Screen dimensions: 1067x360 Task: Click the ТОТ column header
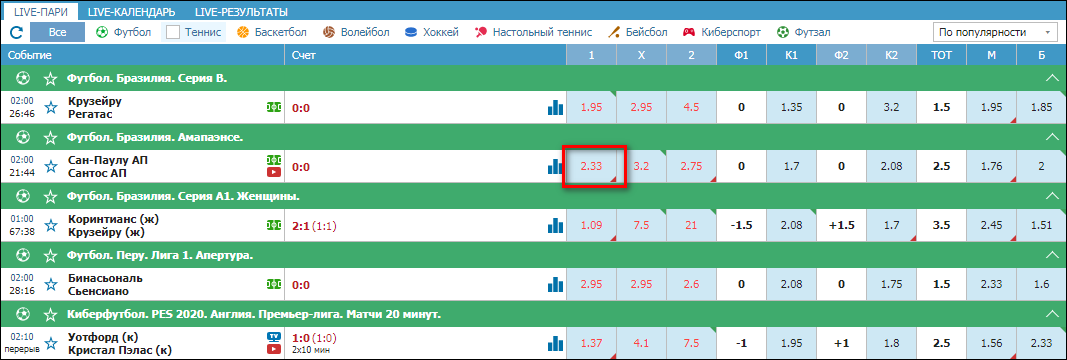[941, 55]
